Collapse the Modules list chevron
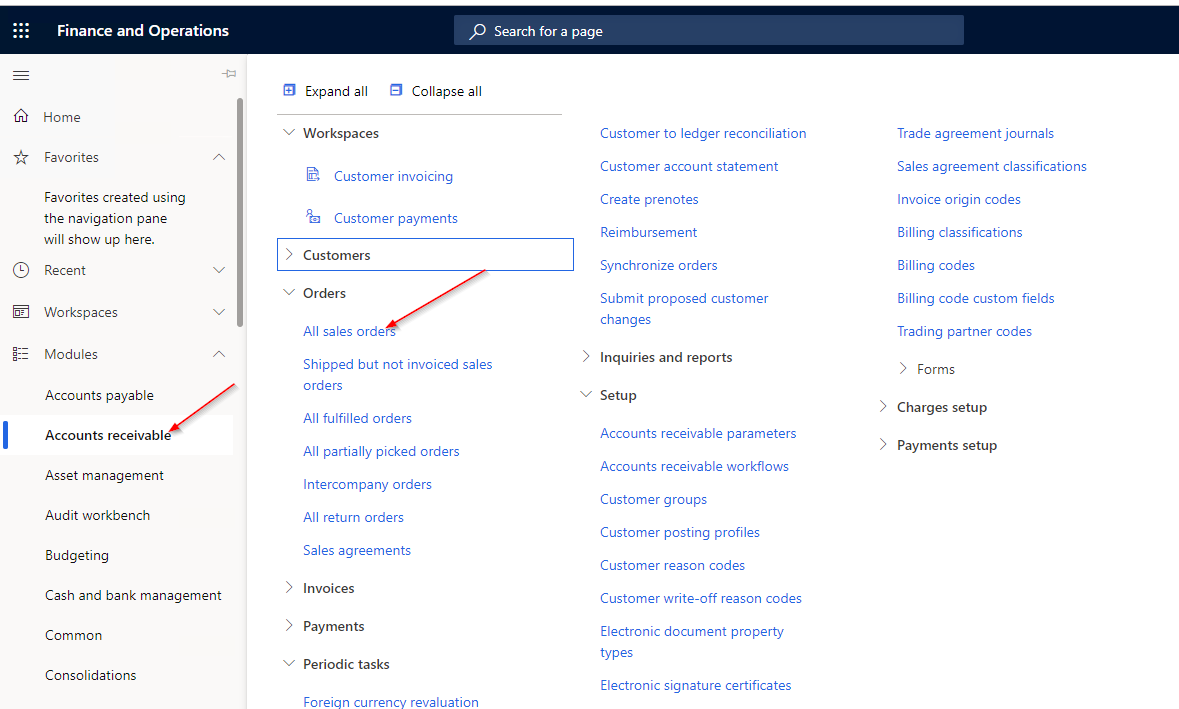 pyautogui.click(x=219, y=354)
